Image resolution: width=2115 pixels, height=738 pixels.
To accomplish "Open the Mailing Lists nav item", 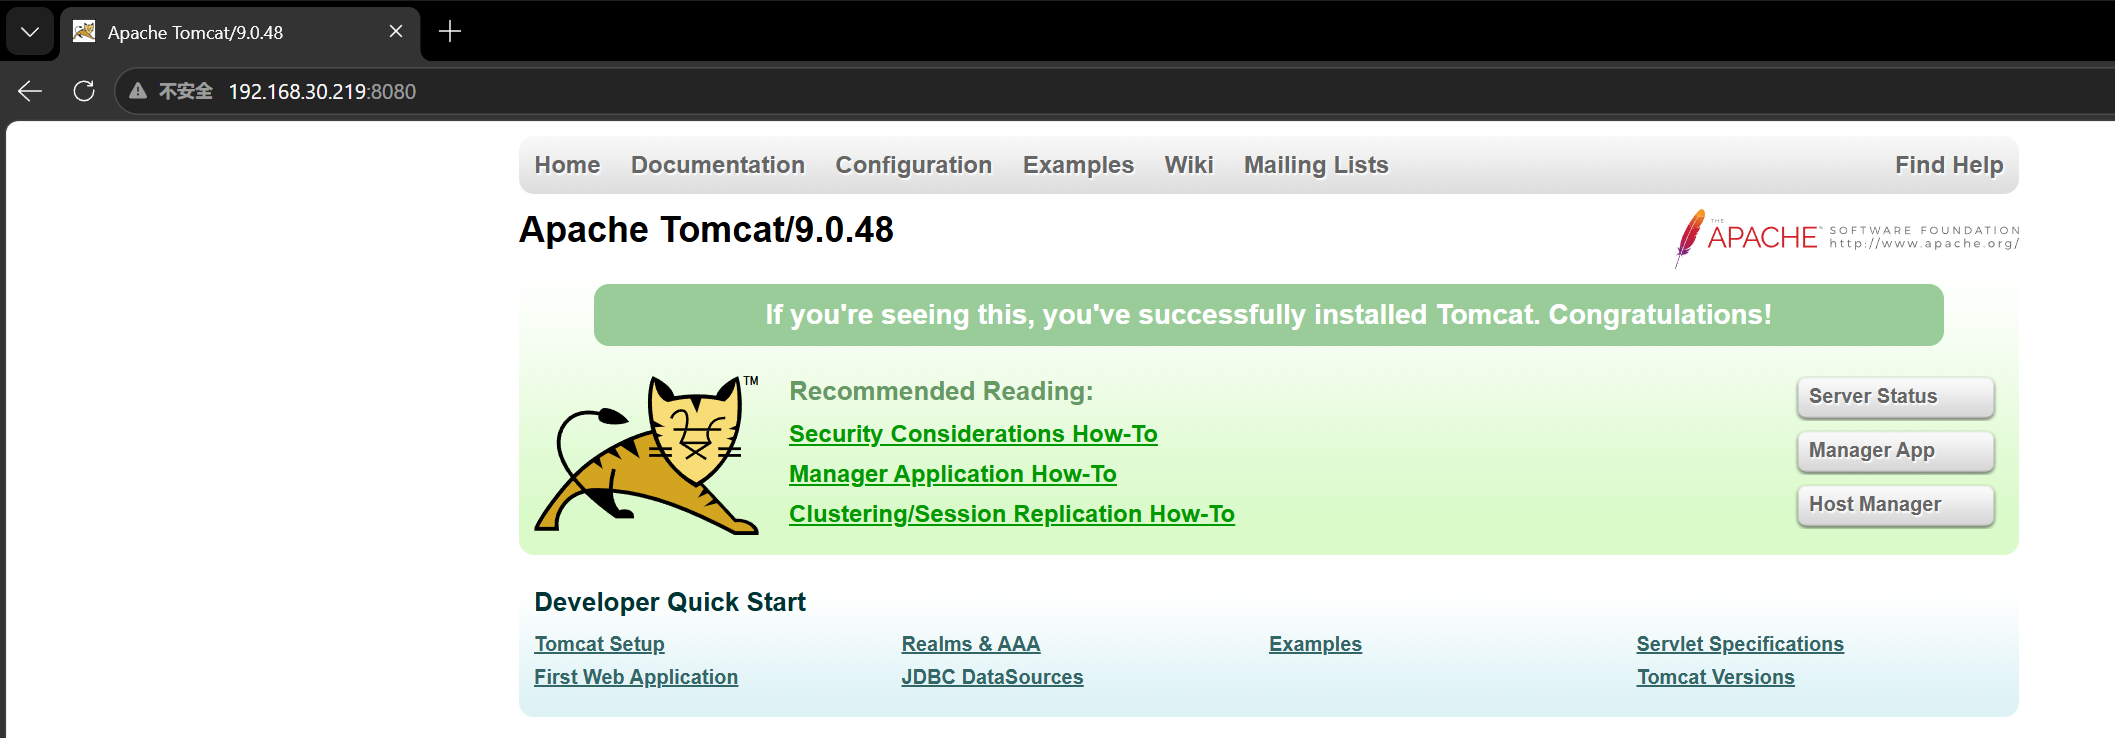I will point(1316,165).
